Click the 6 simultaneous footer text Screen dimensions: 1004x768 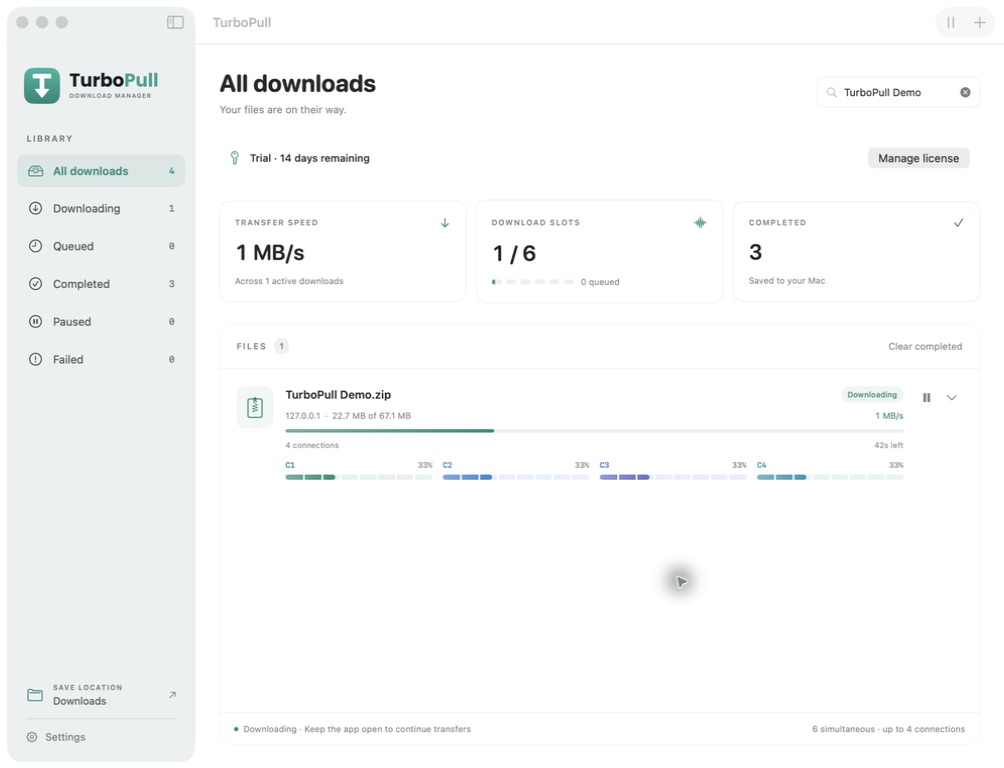coord(888,729)
